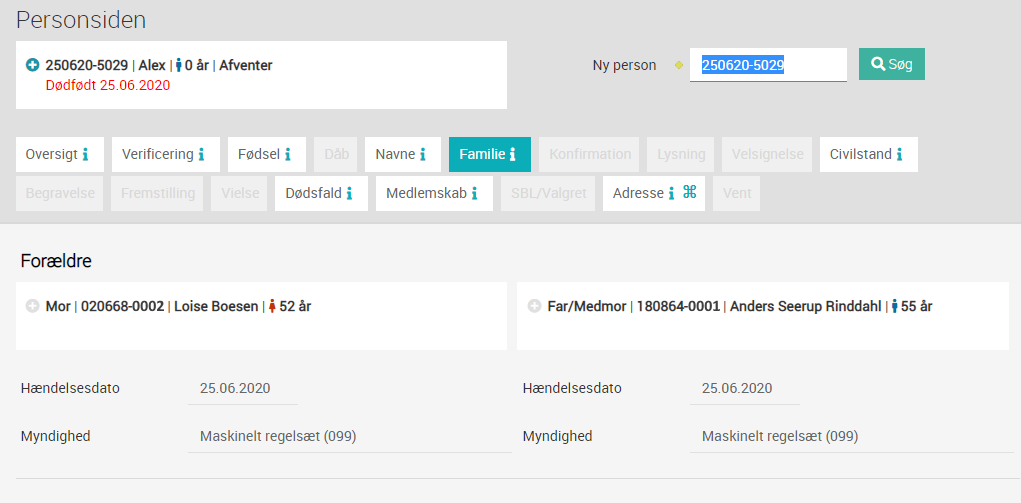Viewport: 1021px width, 503px height.
Task: Switch to the Civilstand tab
Action: pyautogui.click(x=869, y=154)
